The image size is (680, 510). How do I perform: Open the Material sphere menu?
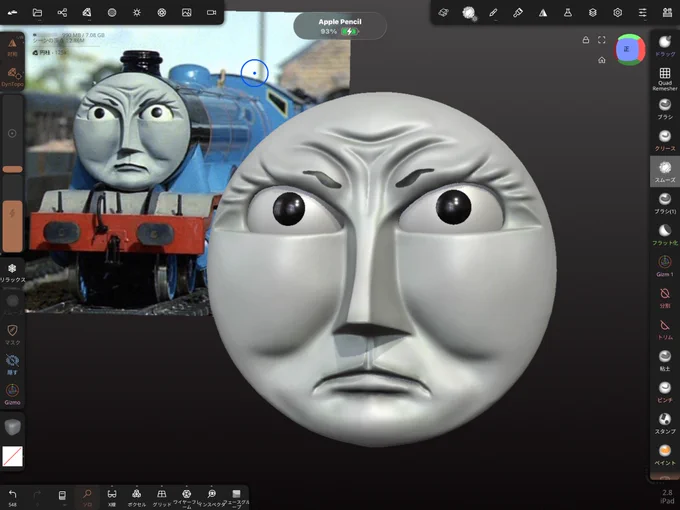112,13
